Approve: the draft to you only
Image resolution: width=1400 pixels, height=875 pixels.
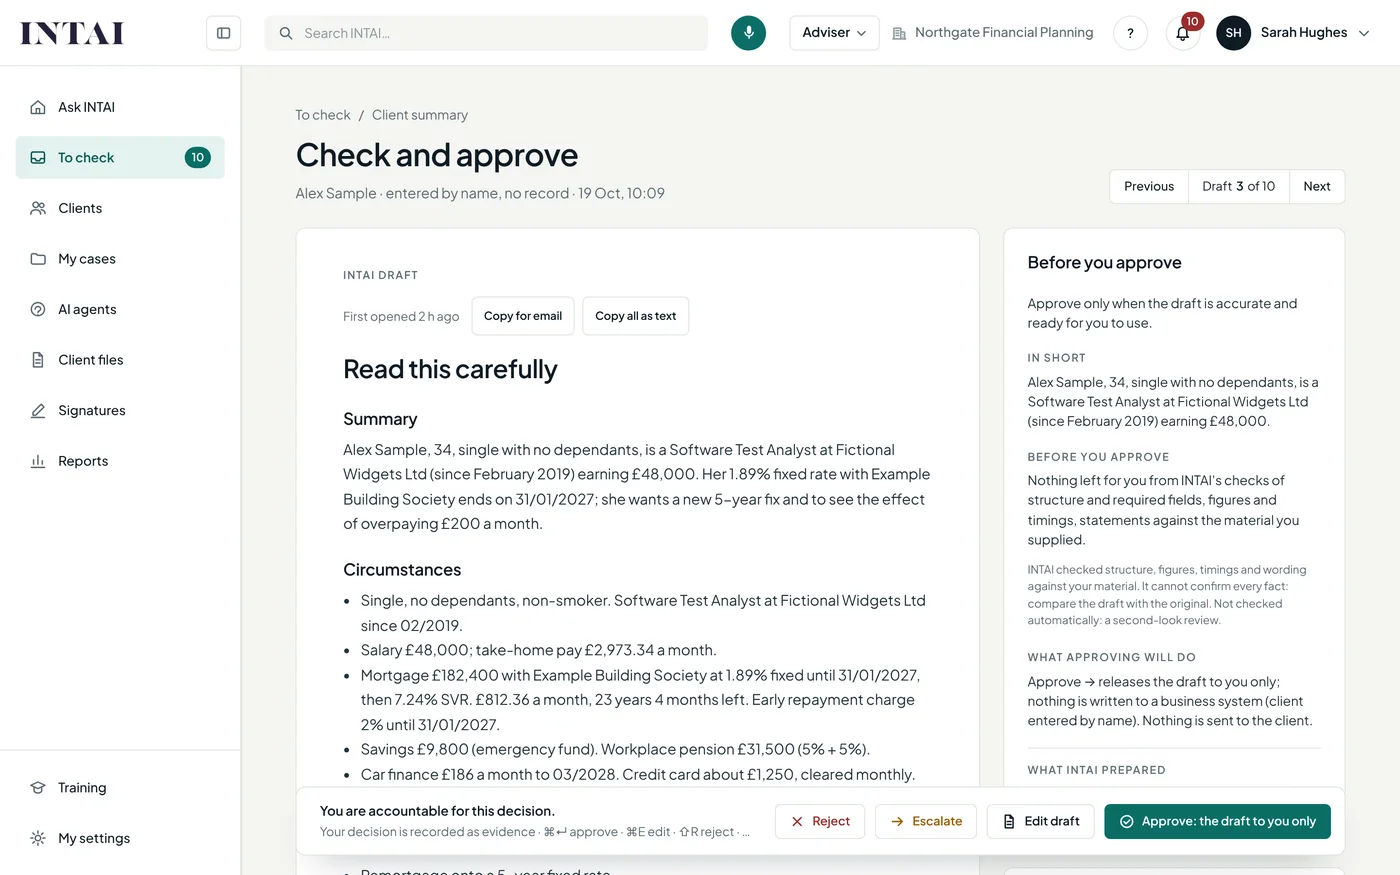click(1217, 822)
